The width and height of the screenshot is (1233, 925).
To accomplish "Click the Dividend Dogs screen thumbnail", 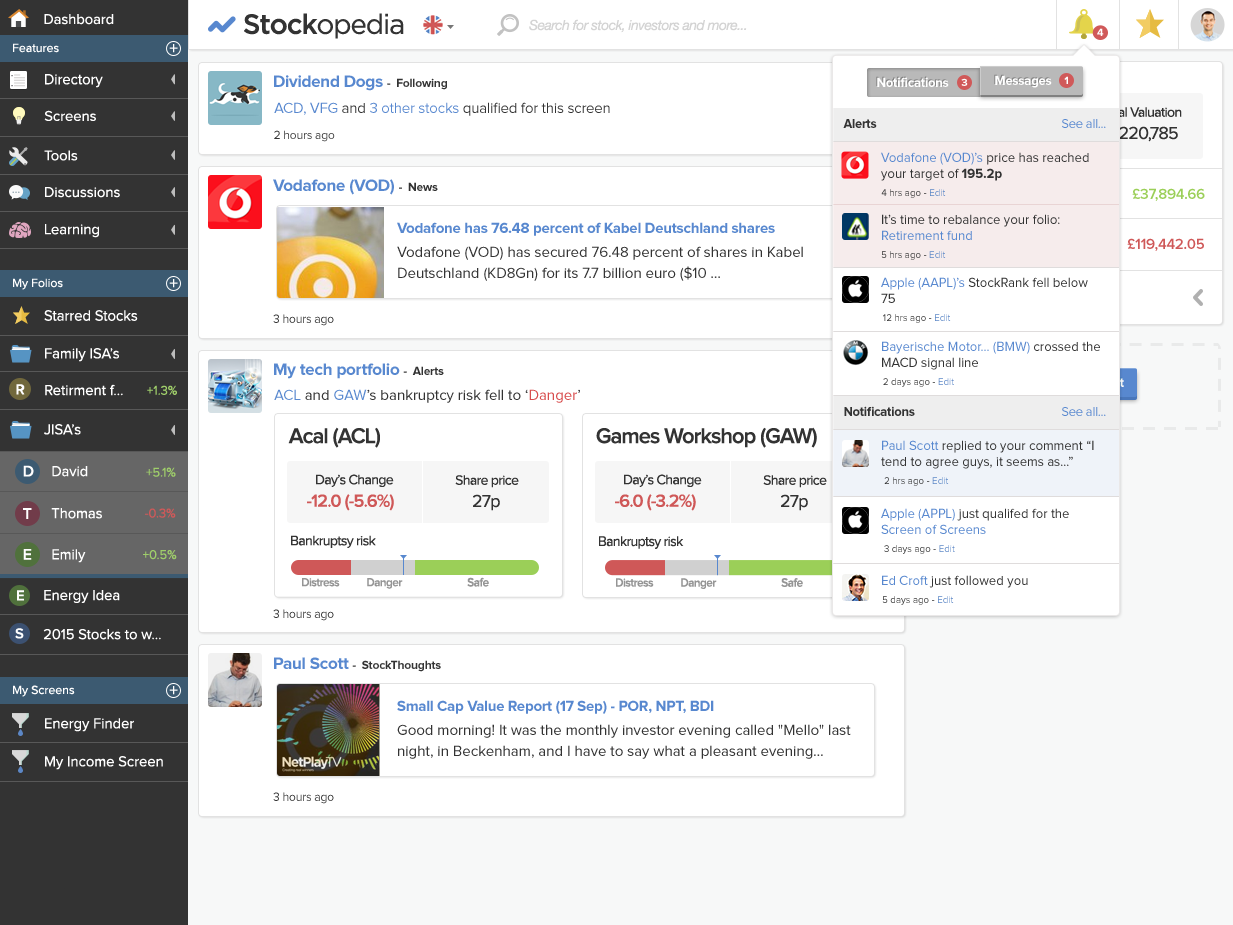I will click(235, 98).
